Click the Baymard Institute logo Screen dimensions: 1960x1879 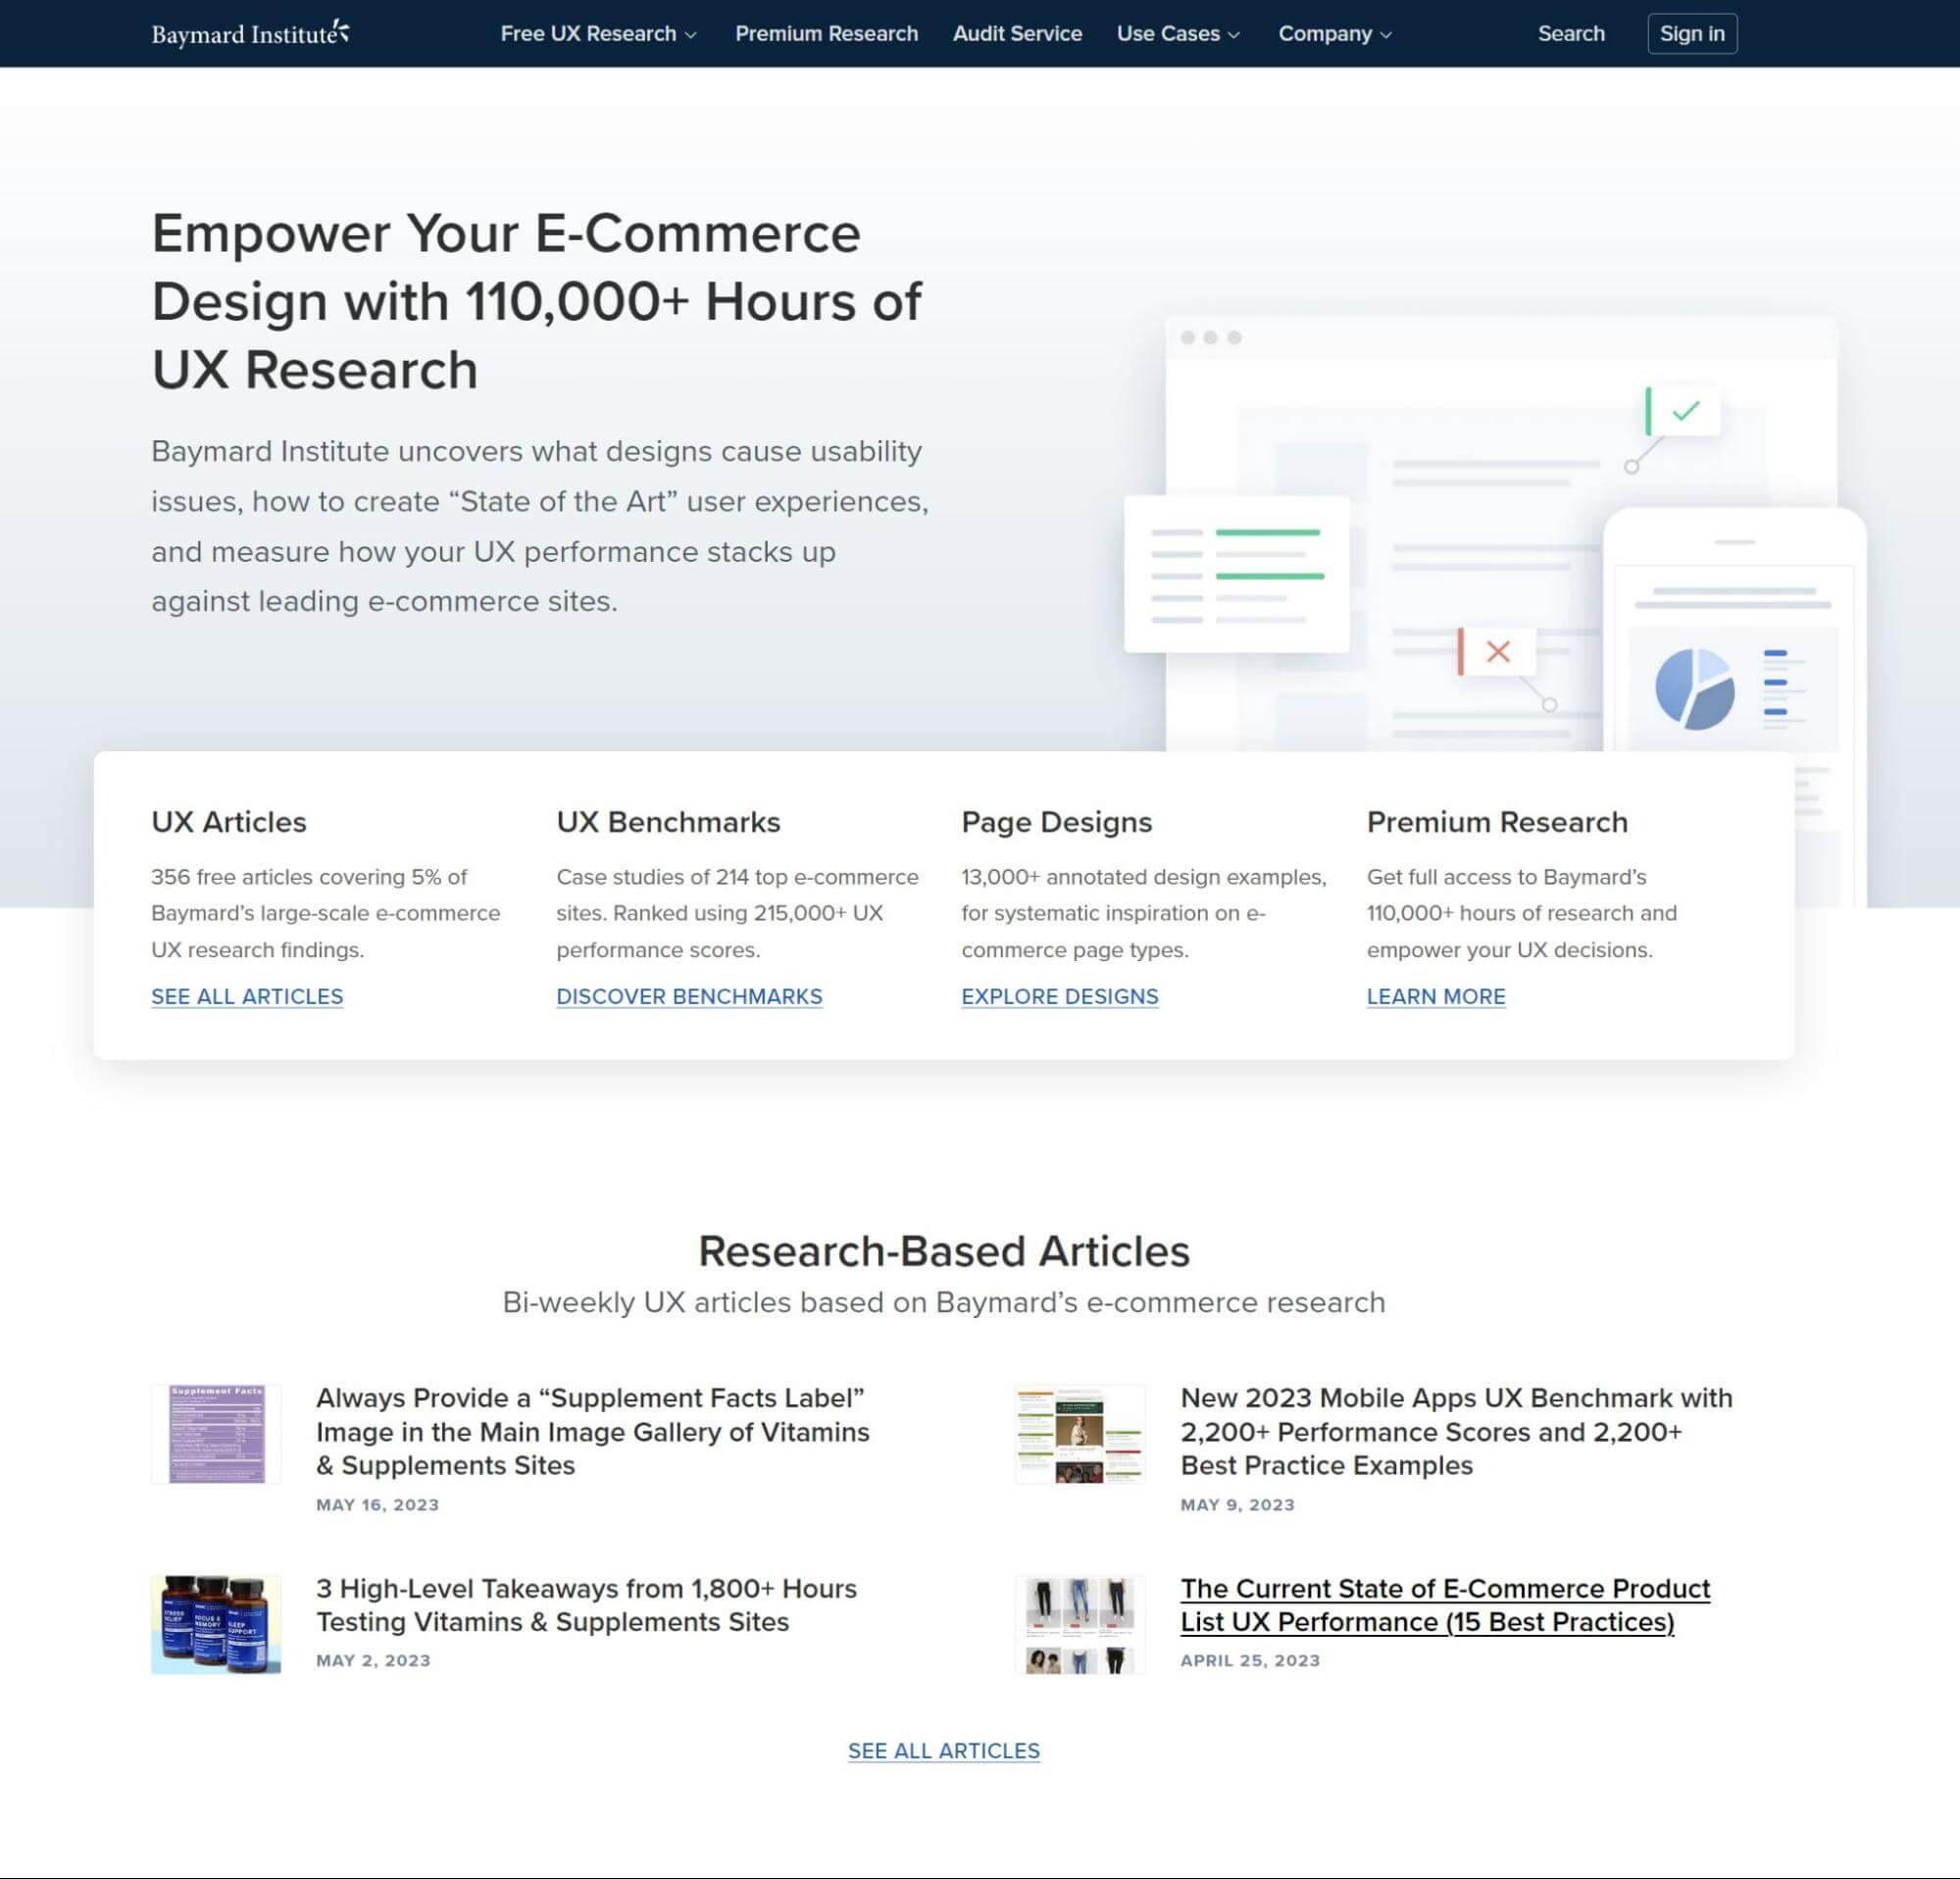[250, 33]
